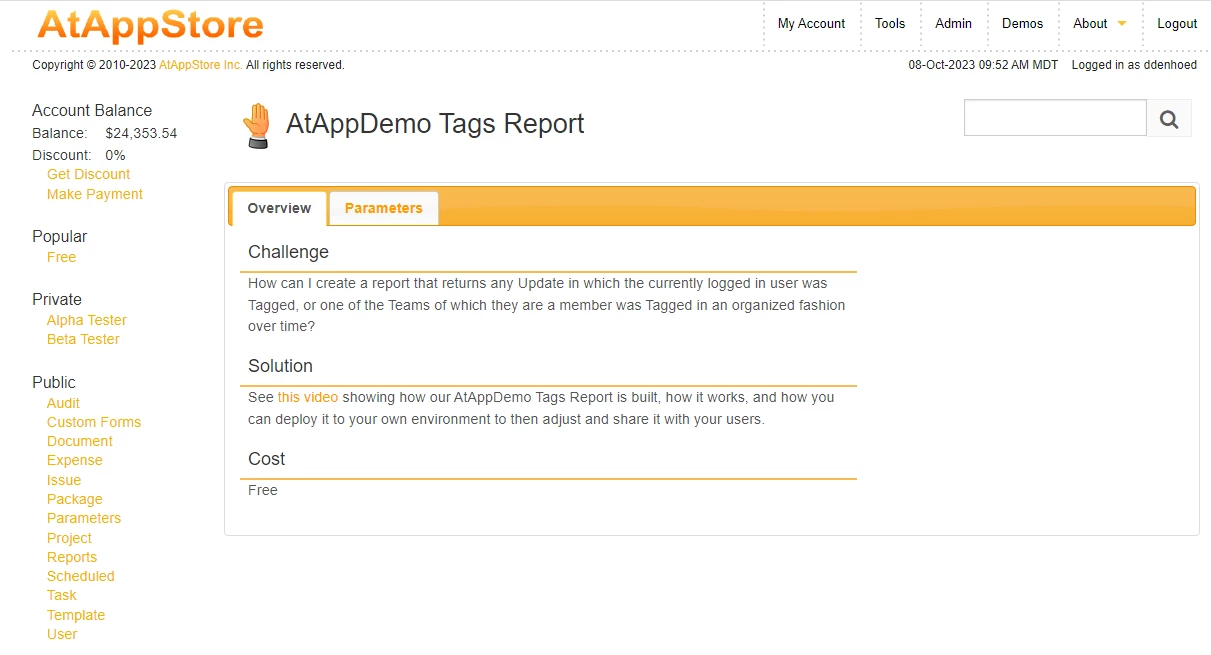Open the Issue category

tap(64, 480)
